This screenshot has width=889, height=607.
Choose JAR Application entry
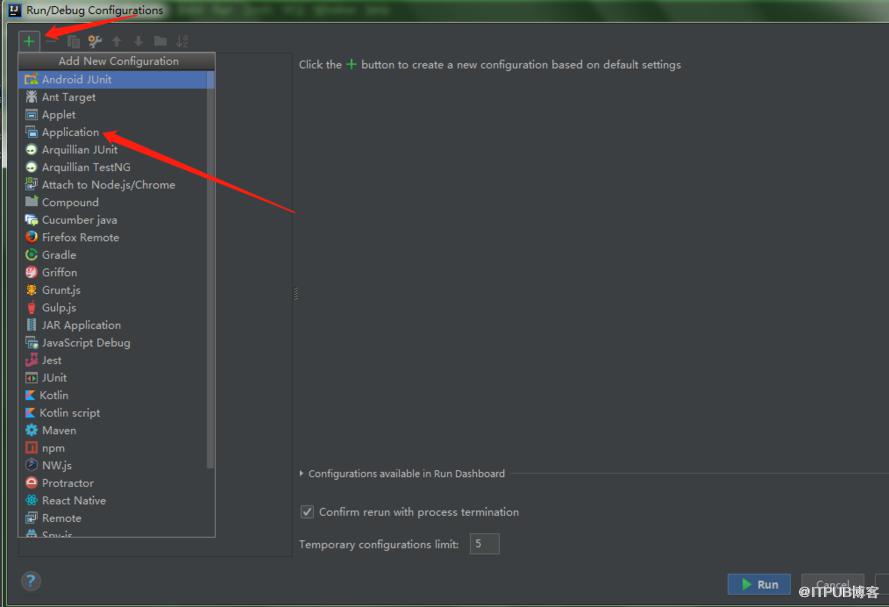pyautogui.click(x=116, y=325)
